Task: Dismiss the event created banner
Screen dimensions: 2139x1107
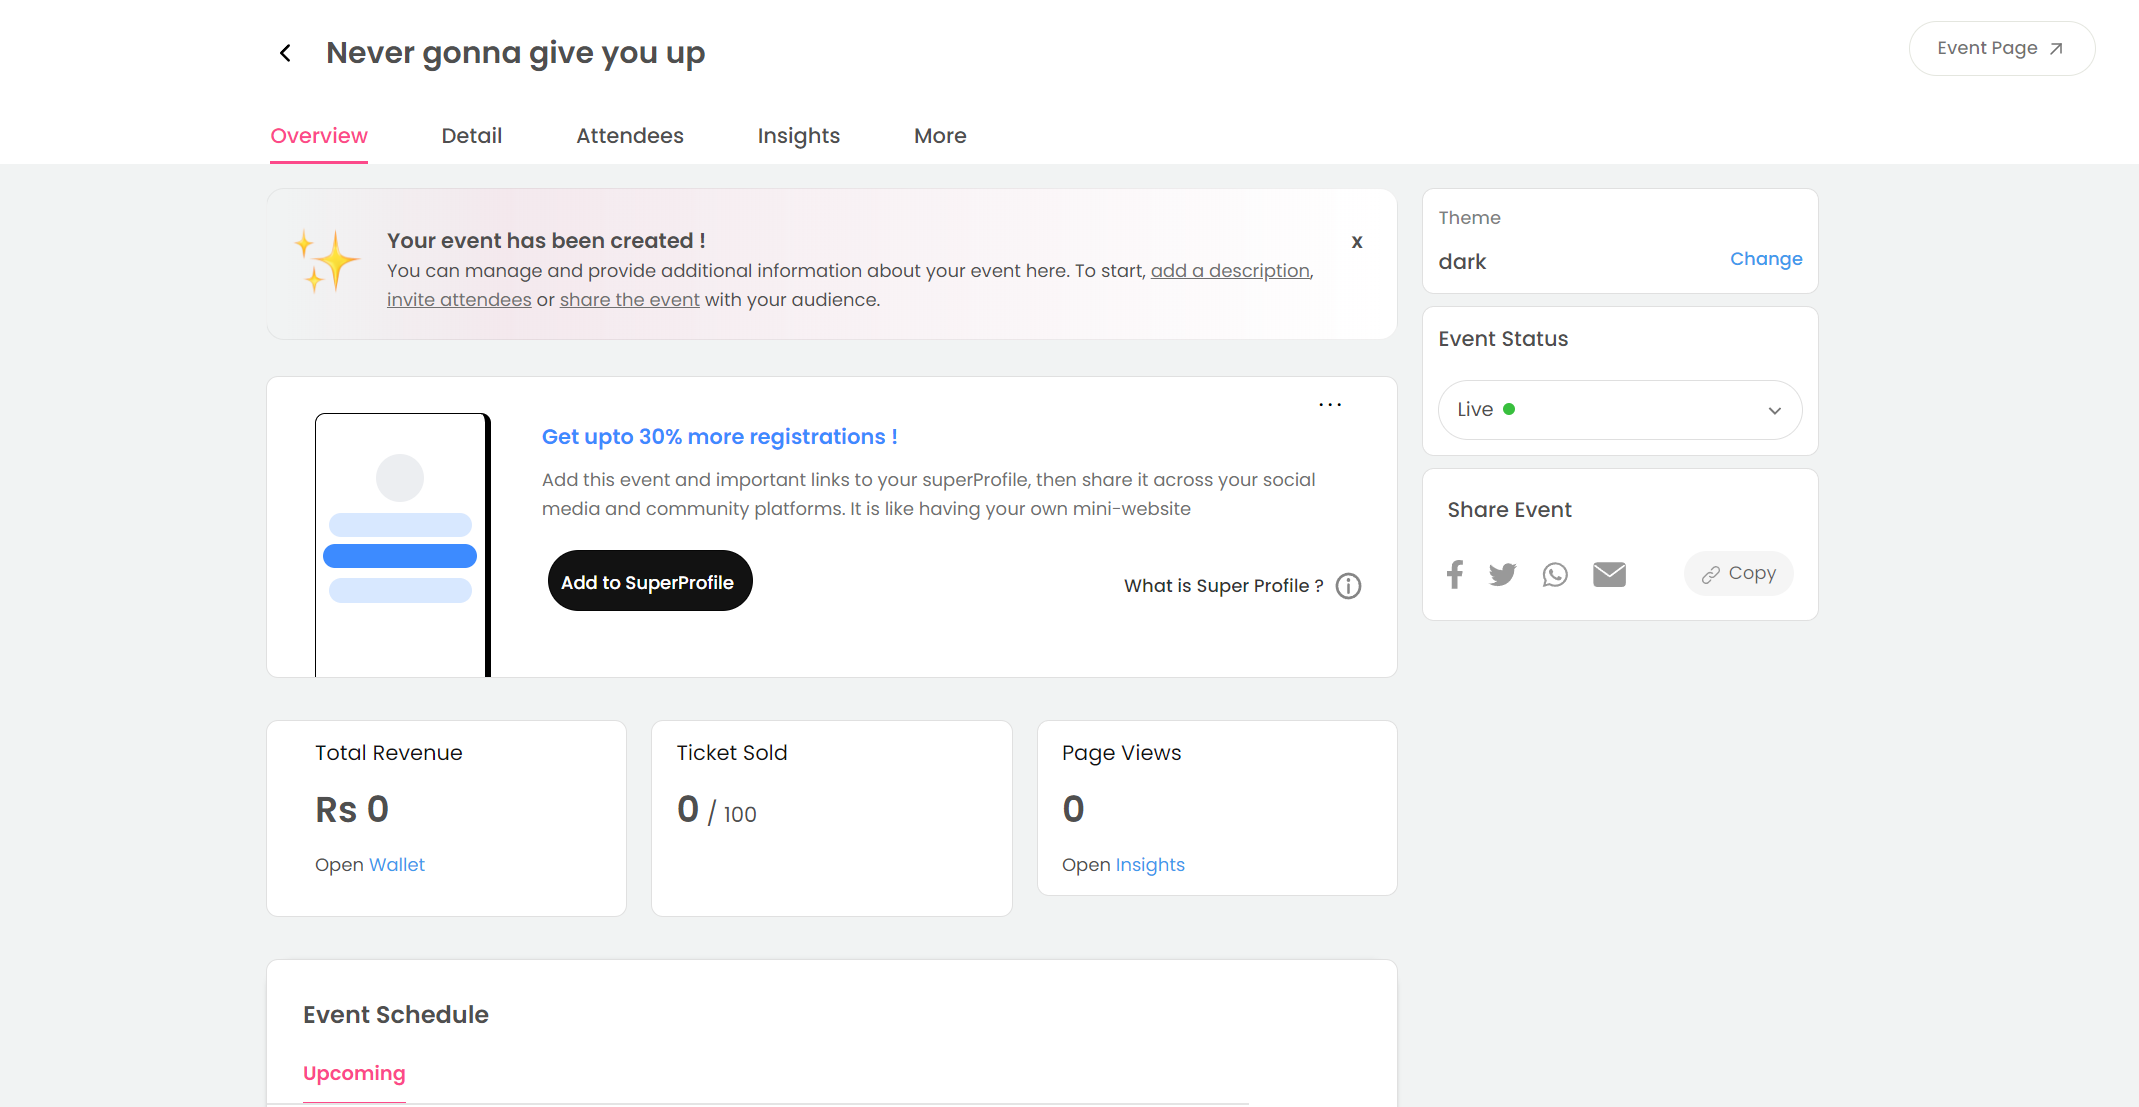Action: tap(1357, 242)
